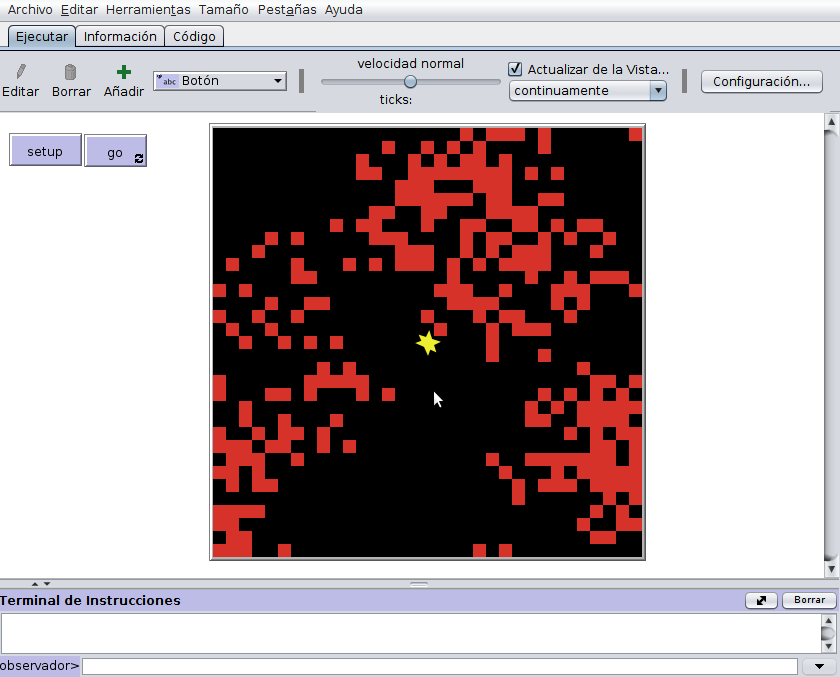Open the Pestañas menu
Screen dimensions: 840x677
coord(287,10)
